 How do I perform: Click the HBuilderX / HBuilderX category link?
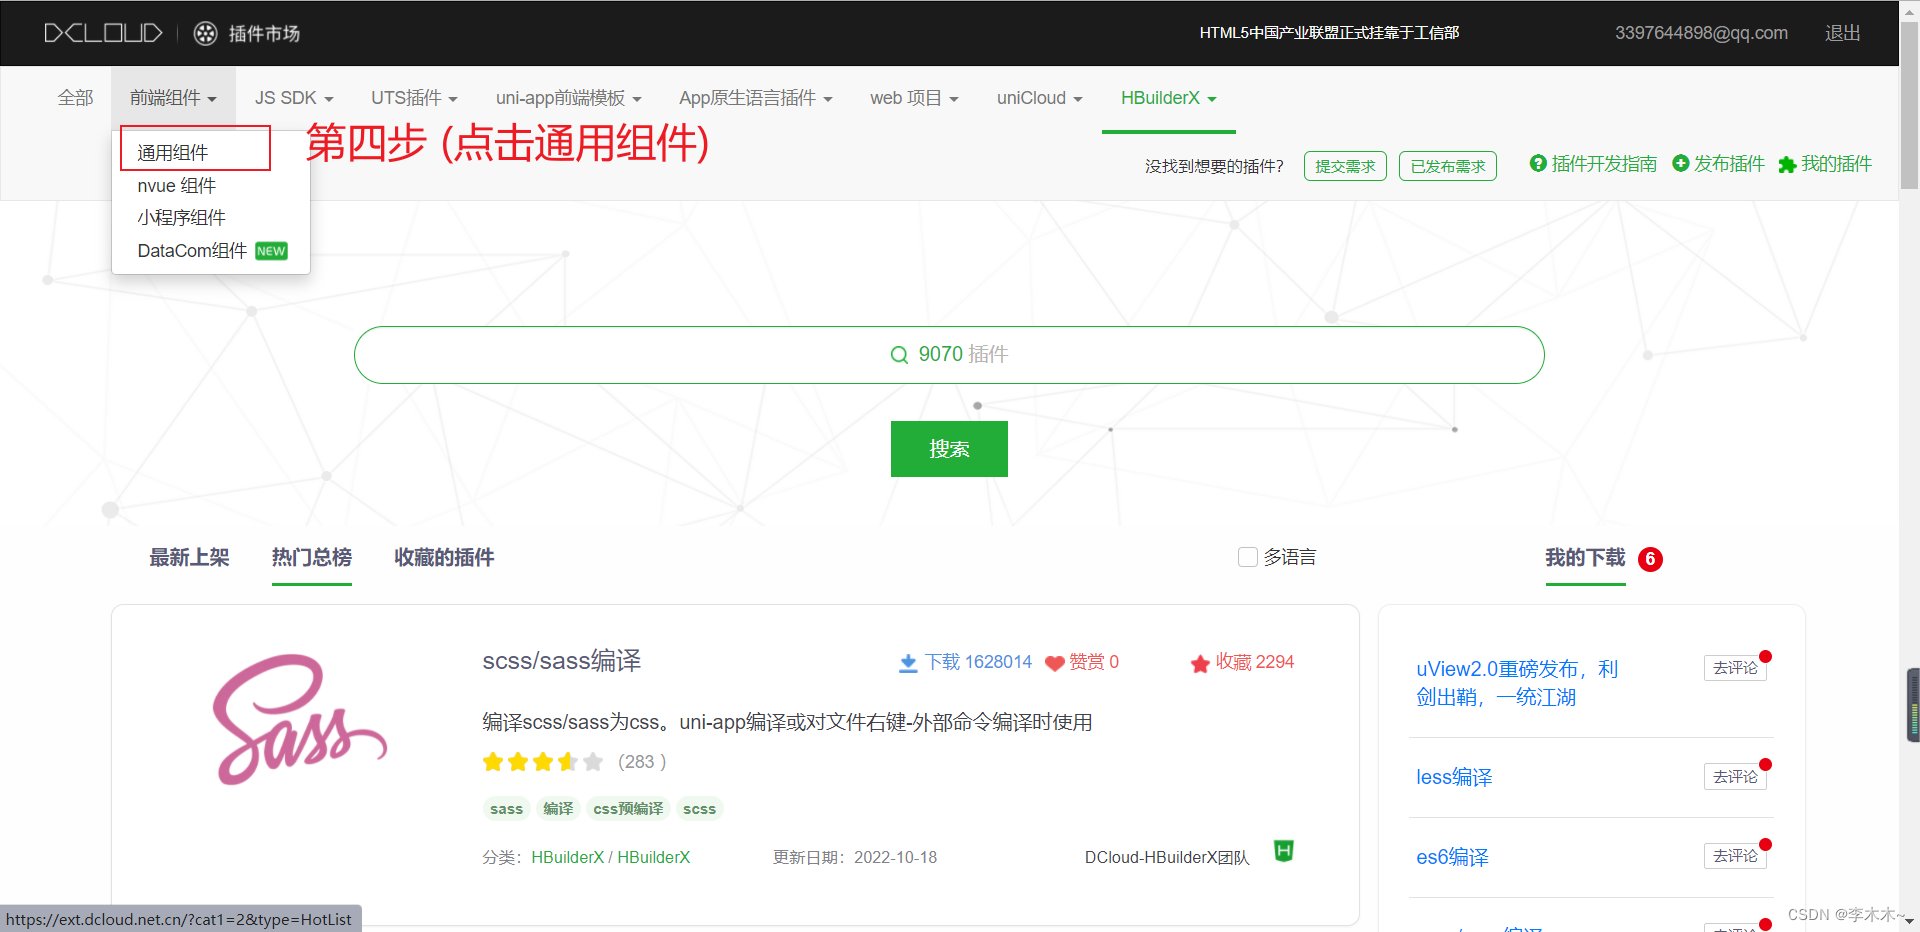click(x=610, y=858)
